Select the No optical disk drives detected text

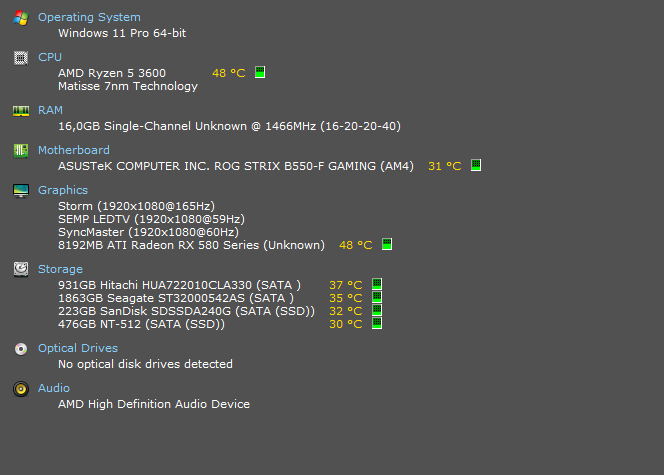point(145,364)
